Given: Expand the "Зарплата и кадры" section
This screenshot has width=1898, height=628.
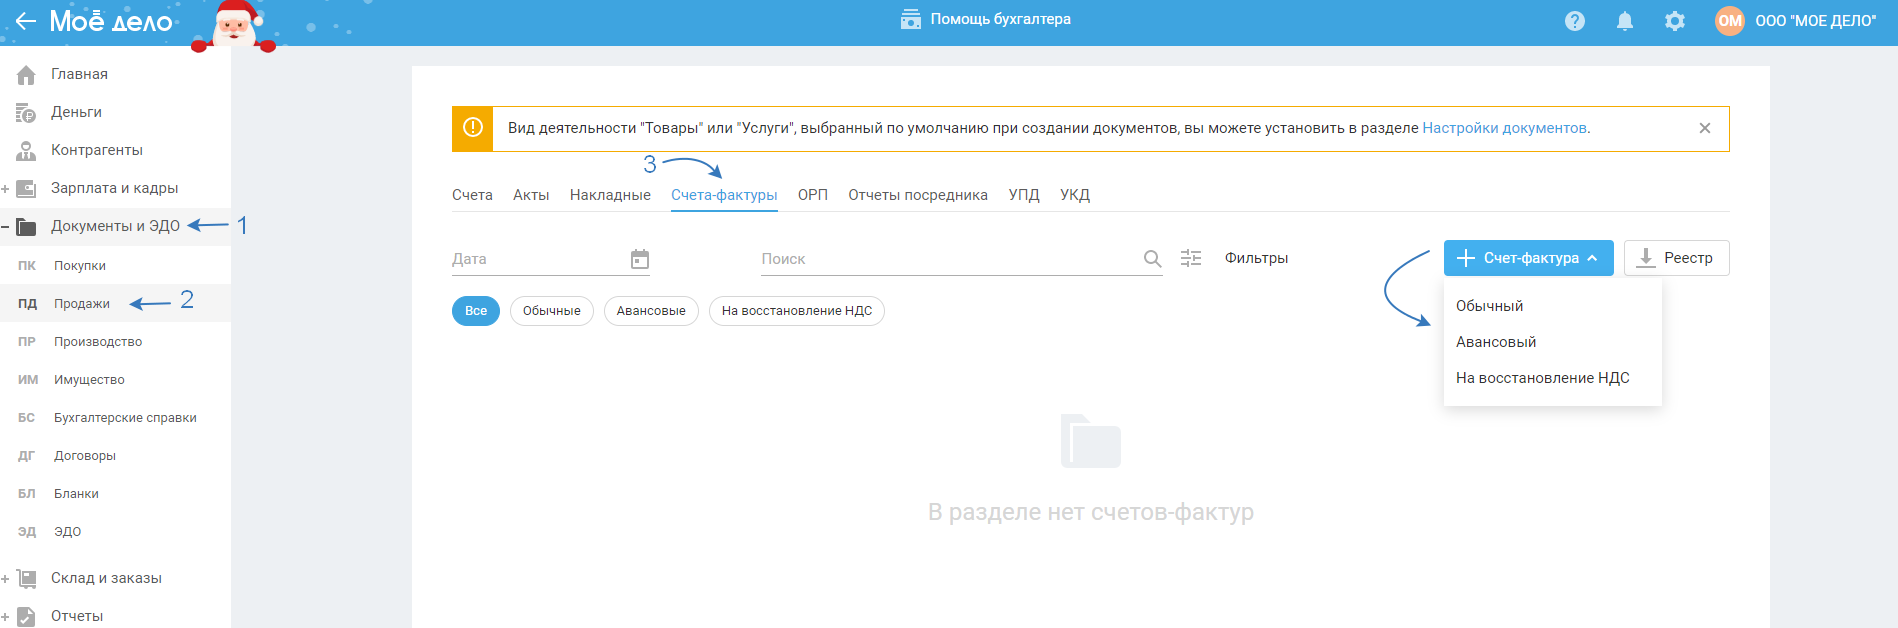Looking at the screenshot, I should 6,189.
